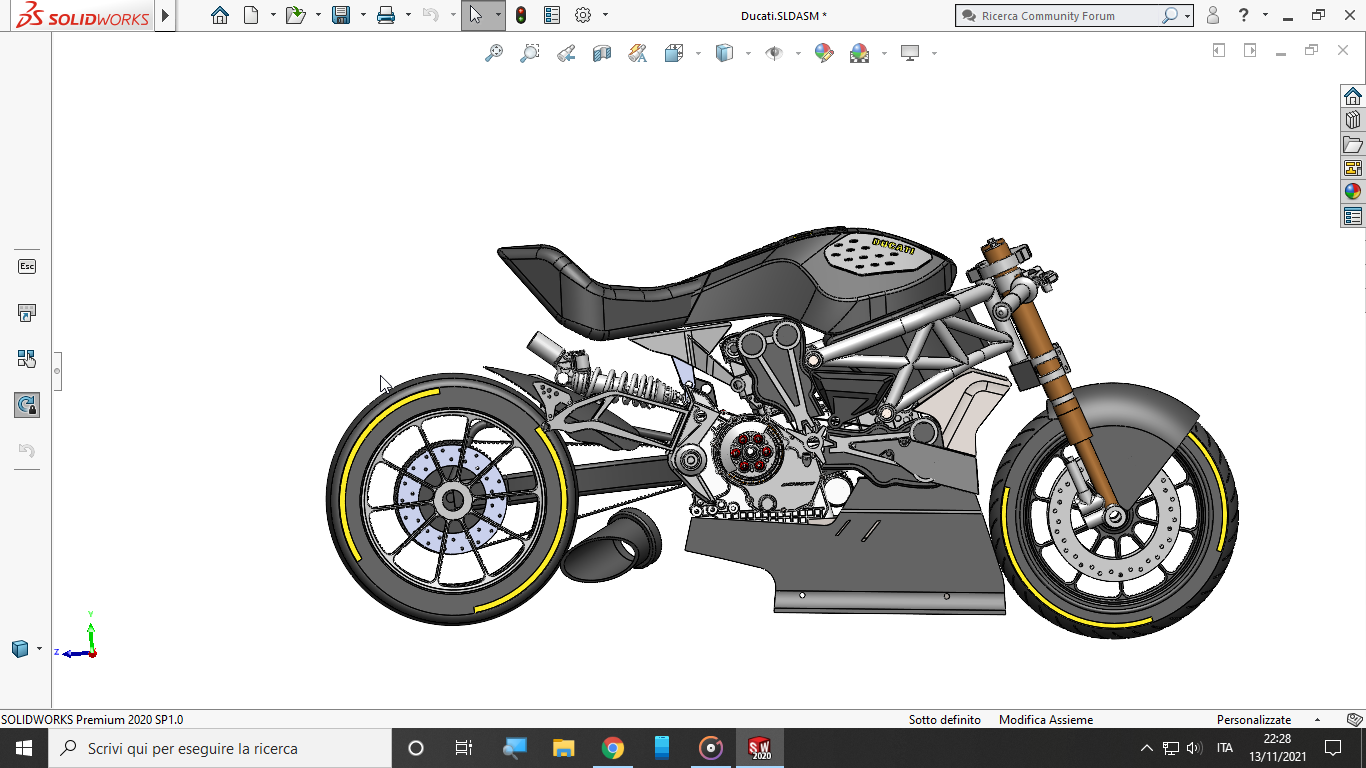The width and height of the screenshot is (1366, 768).
Task: Open the Options gear
Action: (583, 15)
